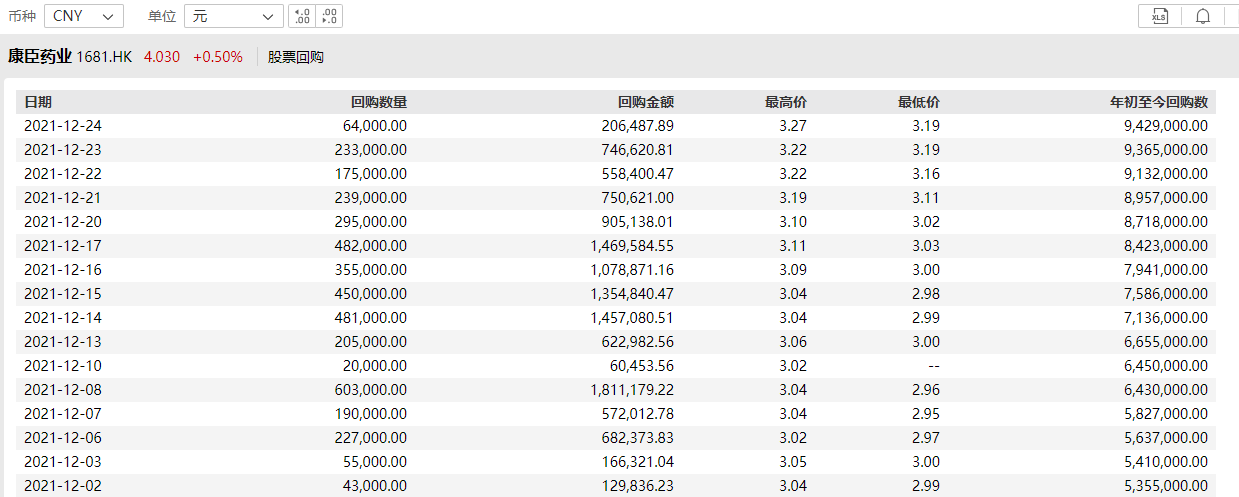Screen dimensions: 1239x497
Task: Click the 最低价 column header
Action: click(919, 102)
